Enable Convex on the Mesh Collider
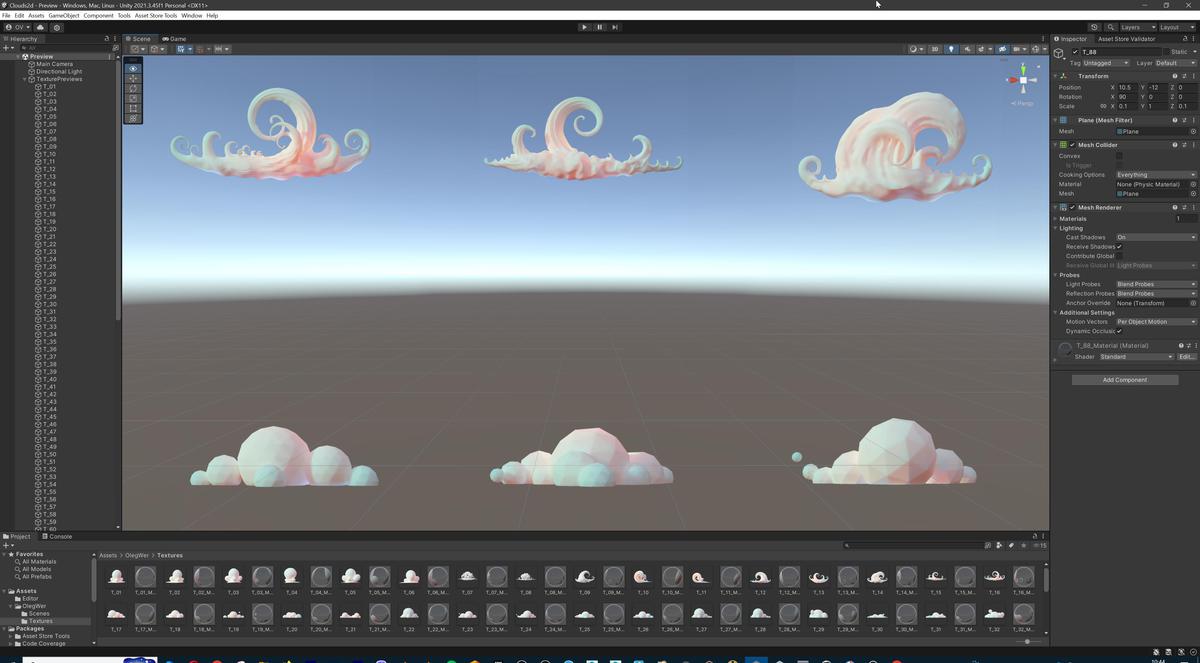 pyautogui.click(x=1118, y=155)
